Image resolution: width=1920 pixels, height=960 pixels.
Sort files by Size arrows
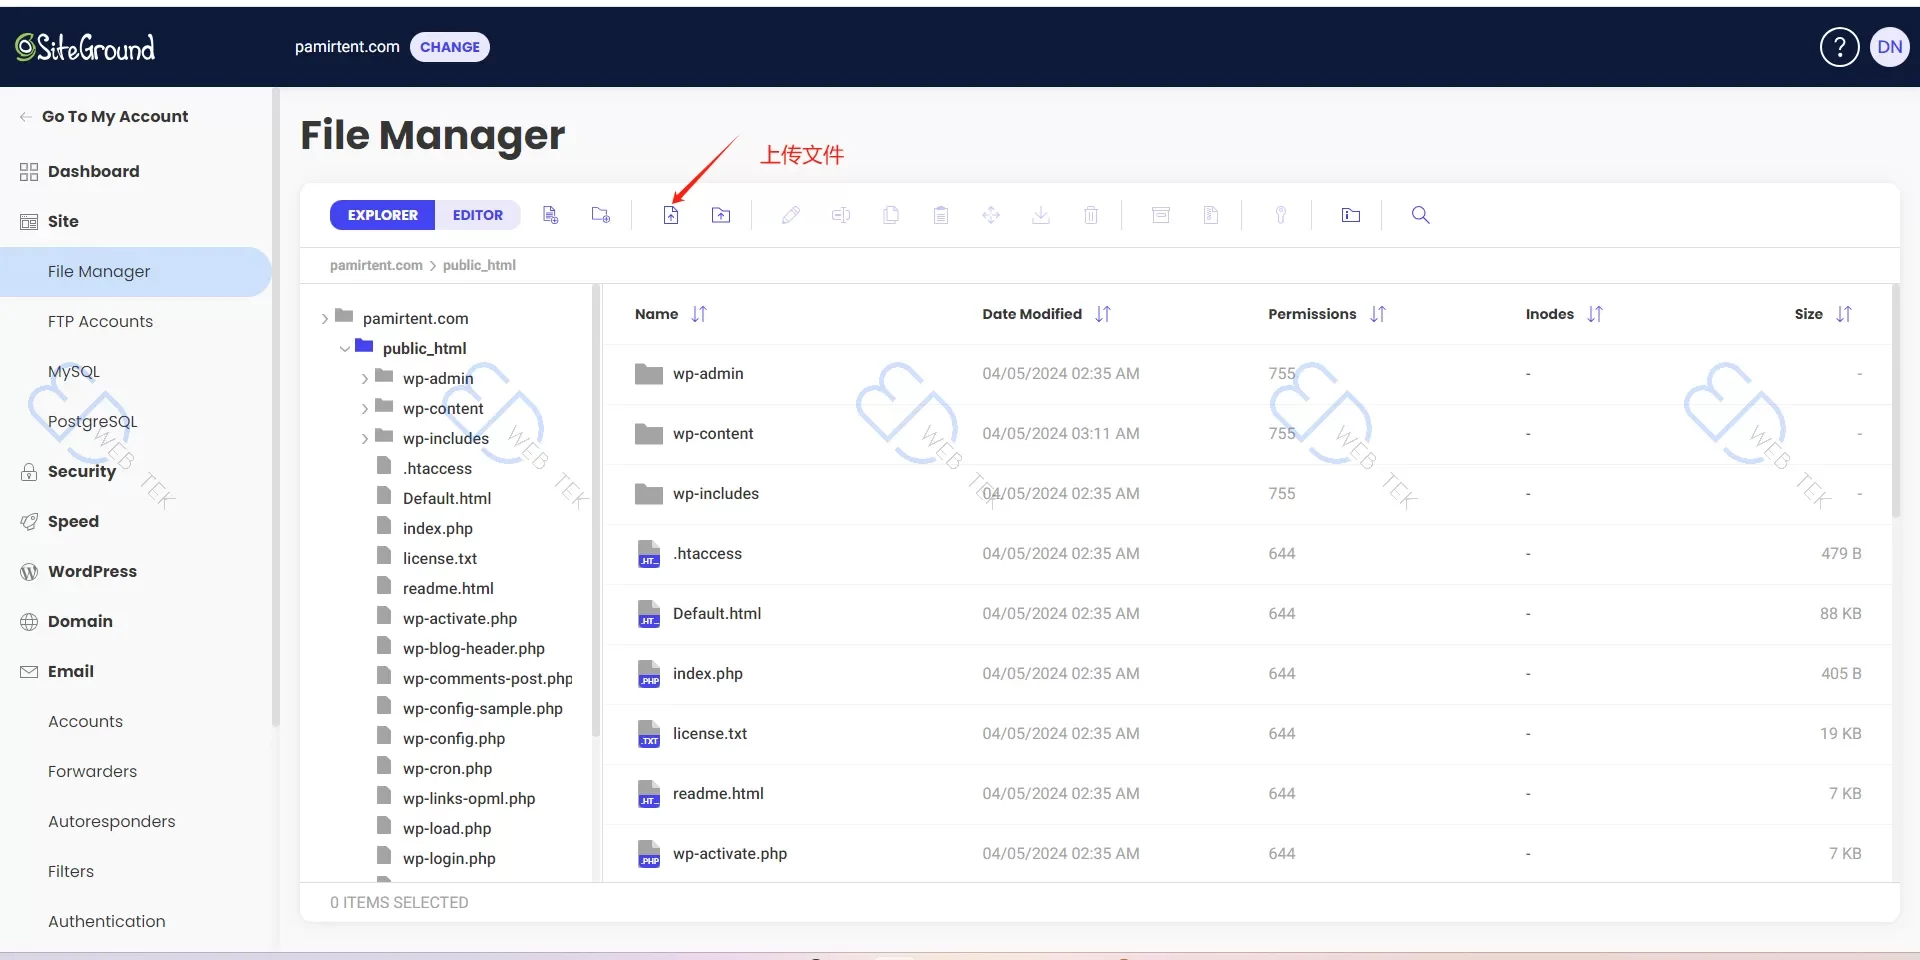(1844, 314)
